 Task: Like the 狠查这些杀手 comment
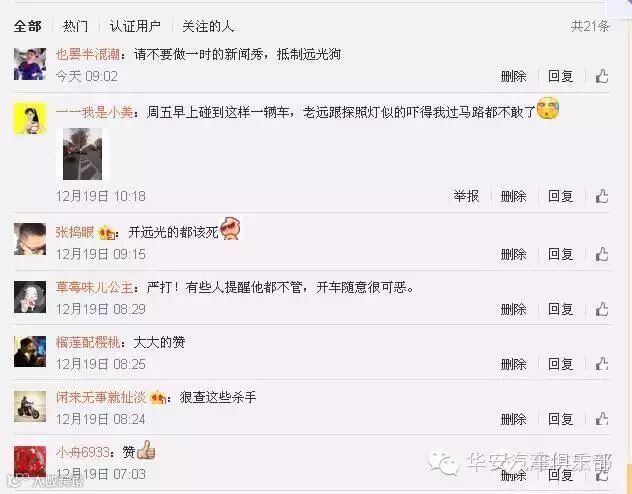point(602,419)
